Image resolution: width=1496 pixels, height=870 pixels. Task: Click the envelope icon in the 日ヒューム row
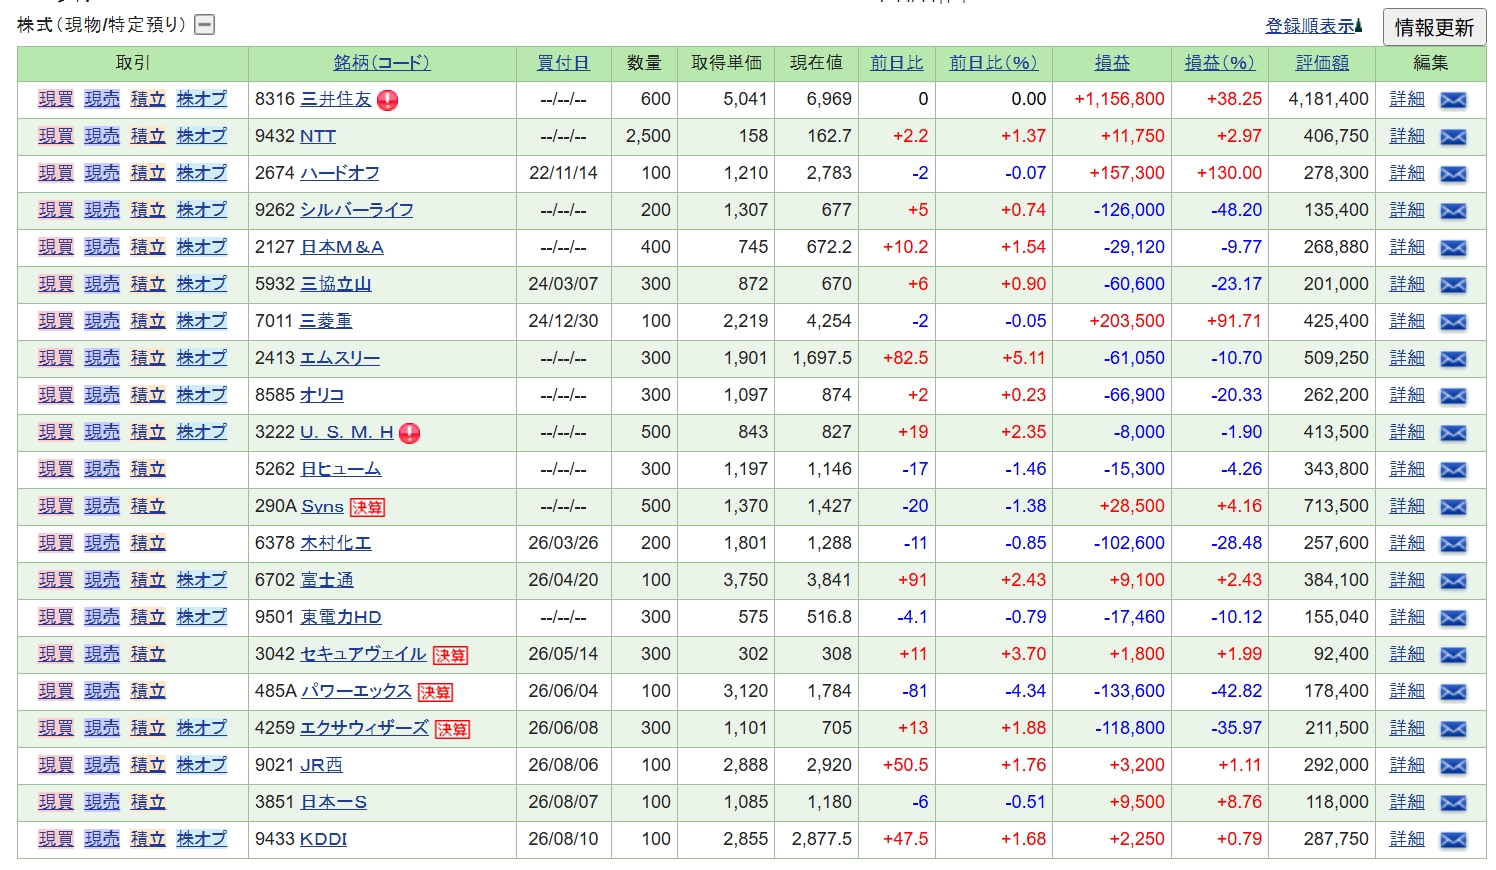1453,470
